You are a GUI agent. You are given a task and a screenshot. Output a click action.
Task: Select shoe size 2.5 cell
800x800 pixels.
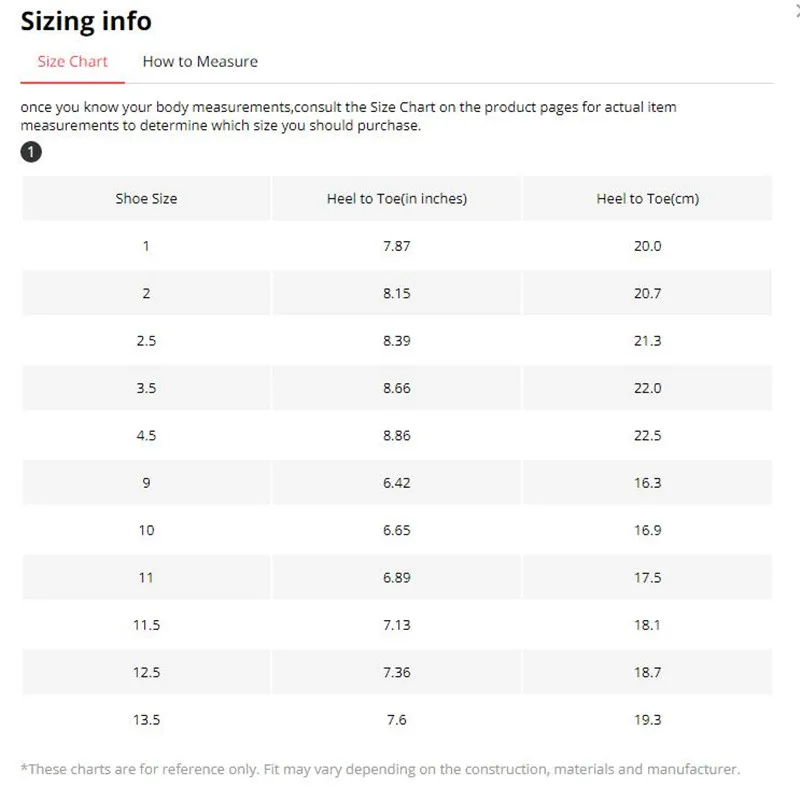click(x=146, y=341)
